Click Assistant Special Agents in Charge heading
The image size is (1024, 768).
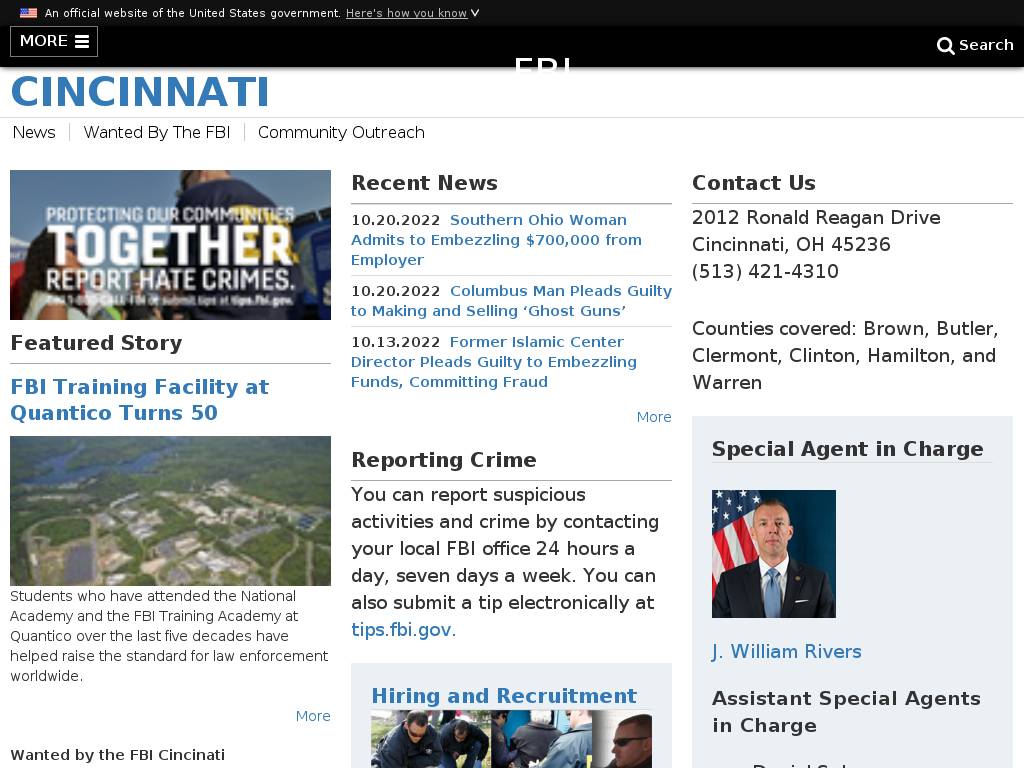click(x=846, y=712)
